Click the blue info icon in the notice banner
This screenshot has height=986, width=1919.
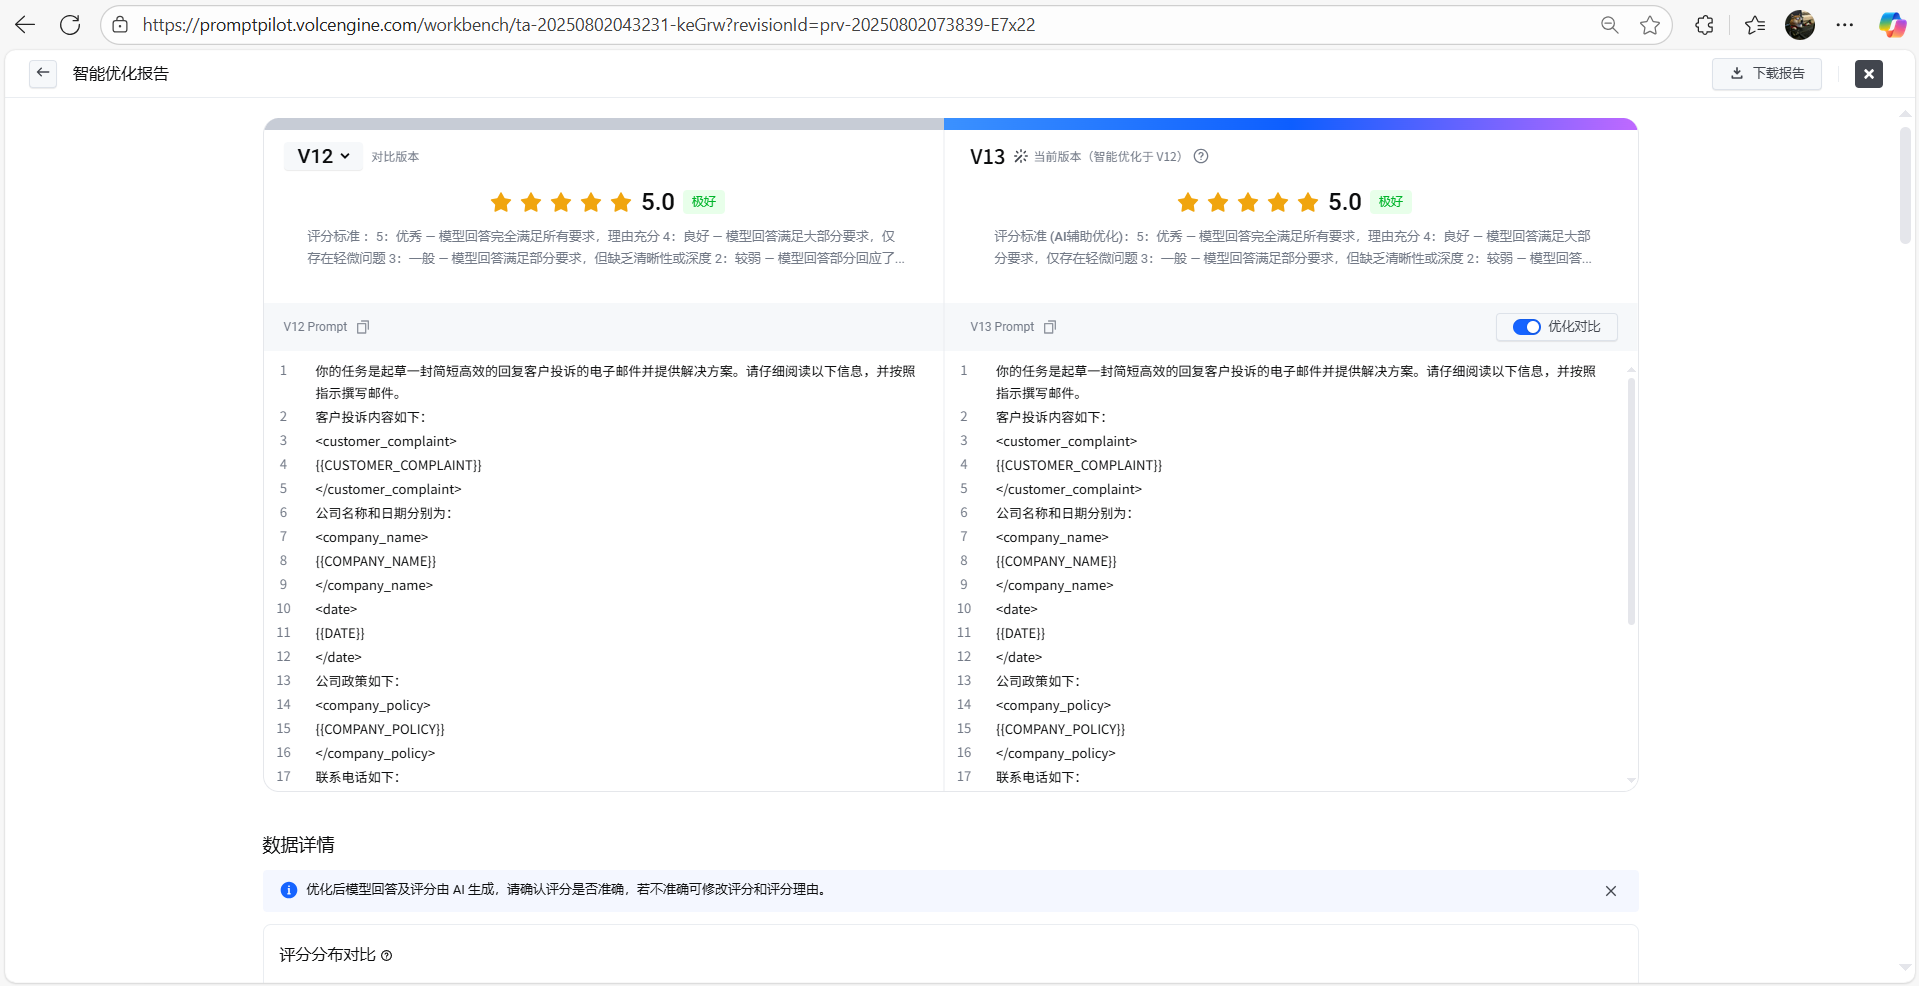pyautogui.click(x=289, y=890)
